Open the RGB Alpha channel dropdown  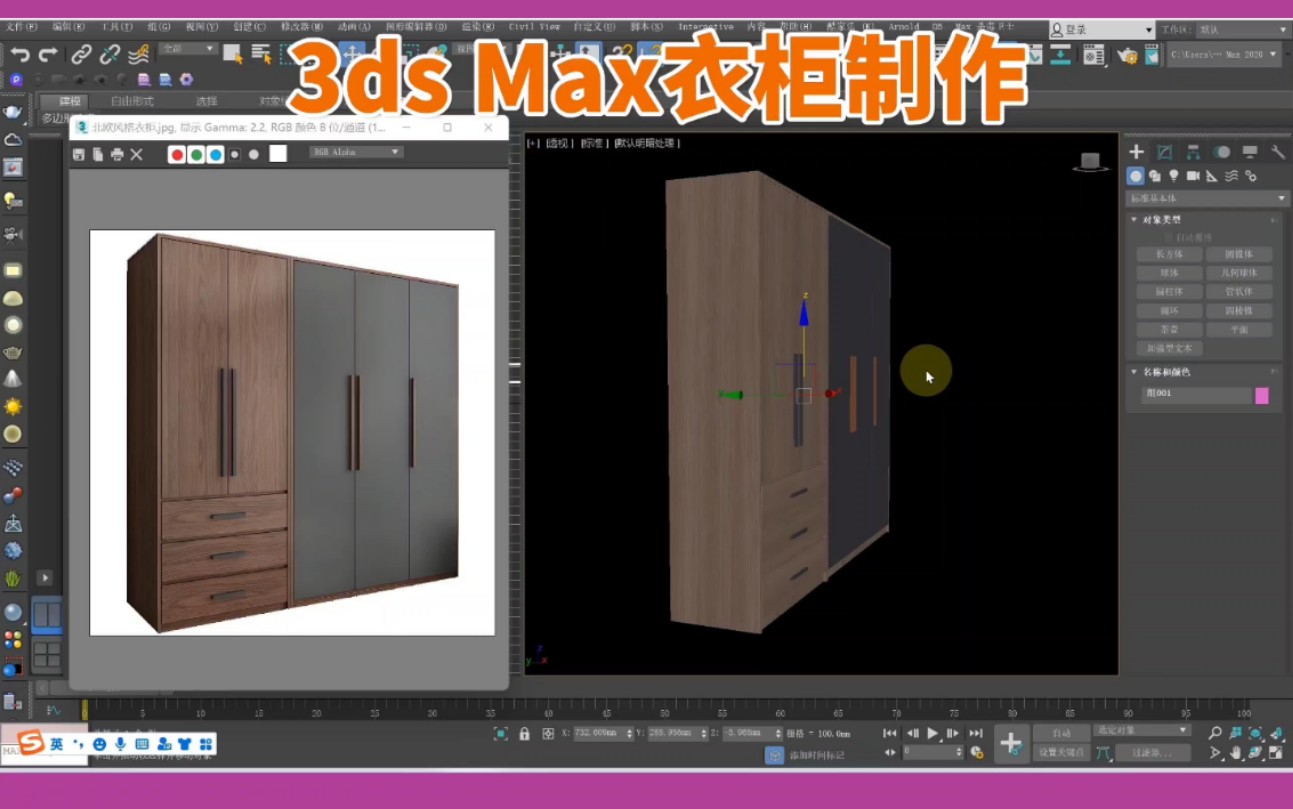(355, 152)
